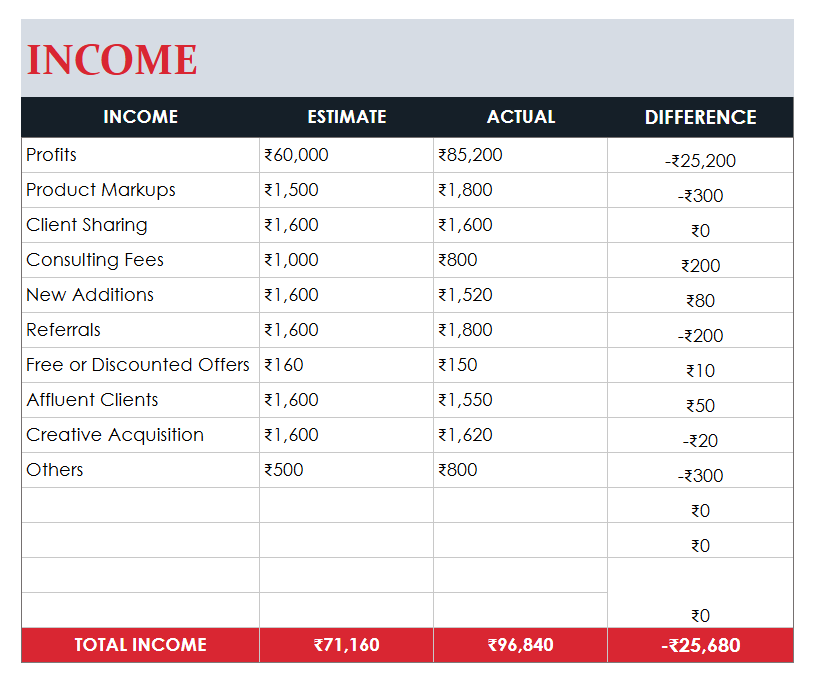Click the INCOME title heading

(x=112, y=60)
